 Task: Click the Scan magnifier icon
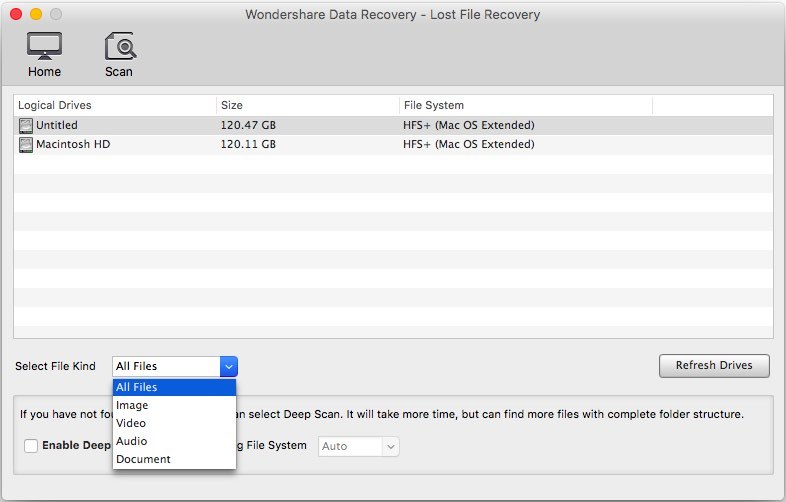(x=119, y=46)
